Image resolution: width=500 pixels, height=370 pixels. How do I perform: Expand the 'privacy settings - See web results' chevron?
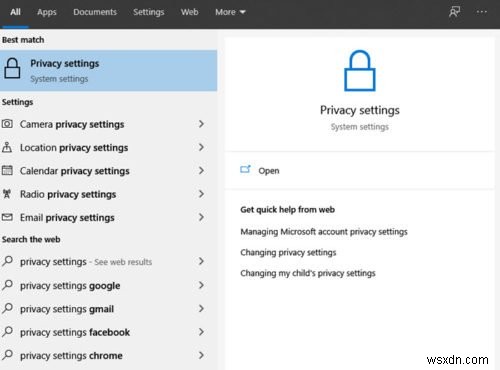(201, 261)
